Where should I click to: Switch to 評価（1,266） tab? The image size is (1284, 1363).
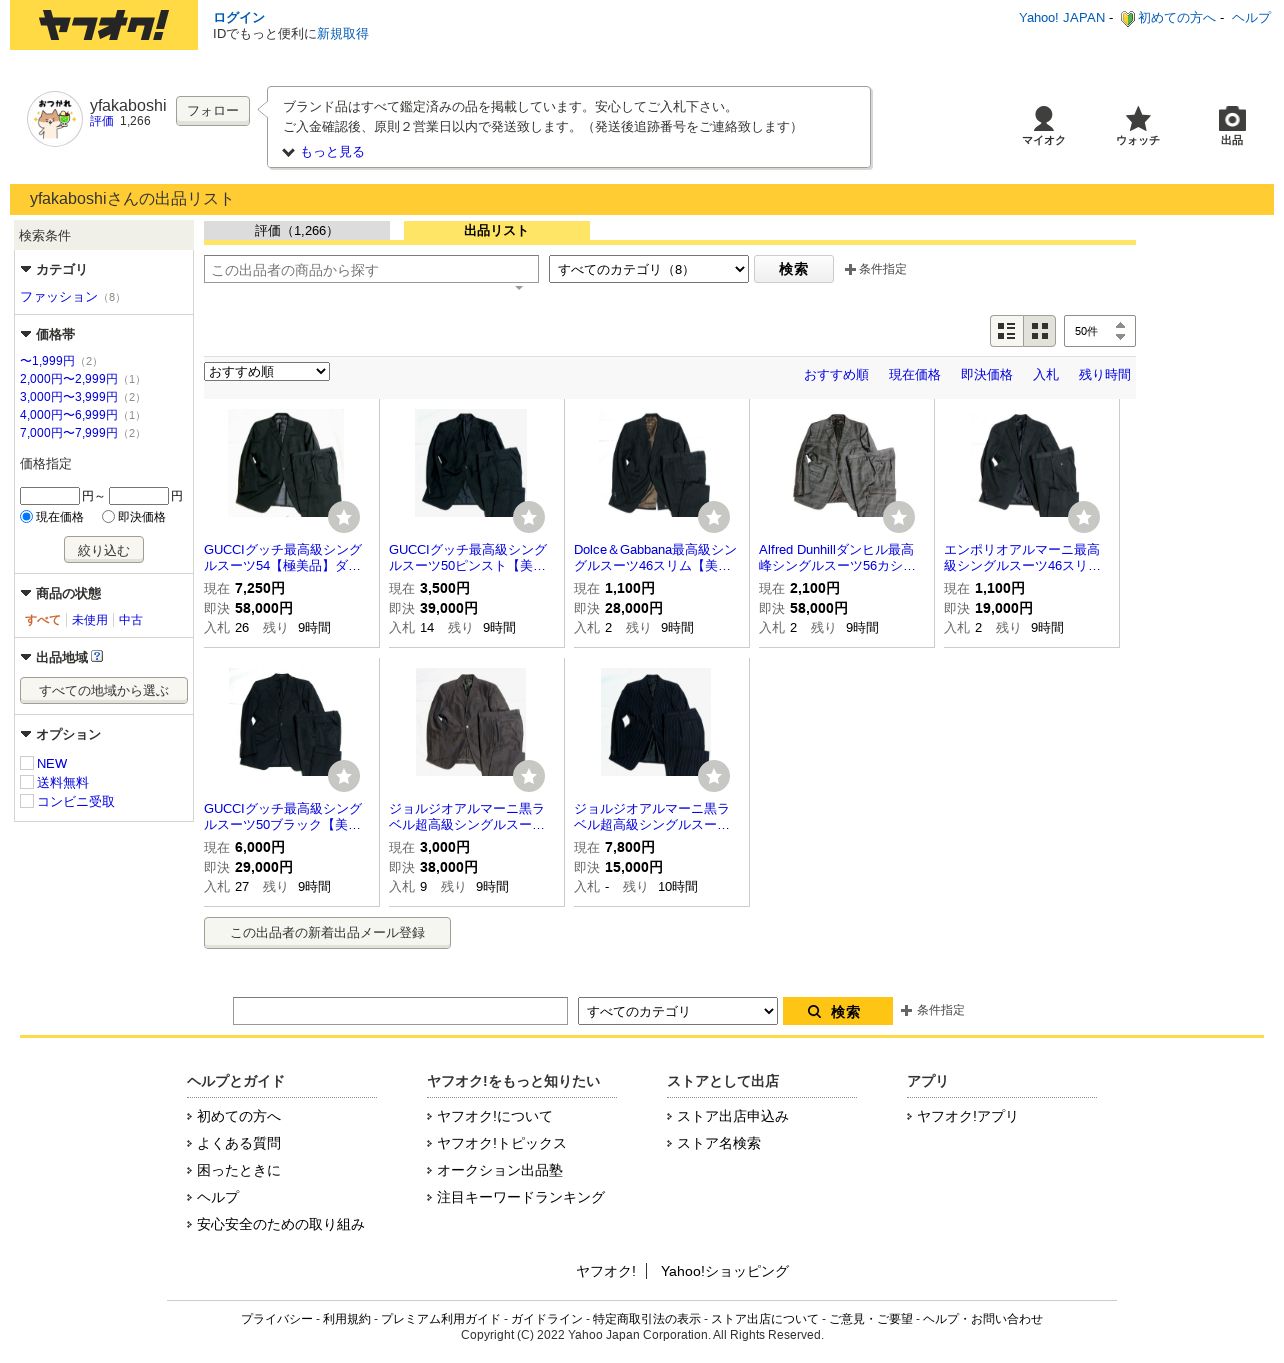click(x=297, y=231)
